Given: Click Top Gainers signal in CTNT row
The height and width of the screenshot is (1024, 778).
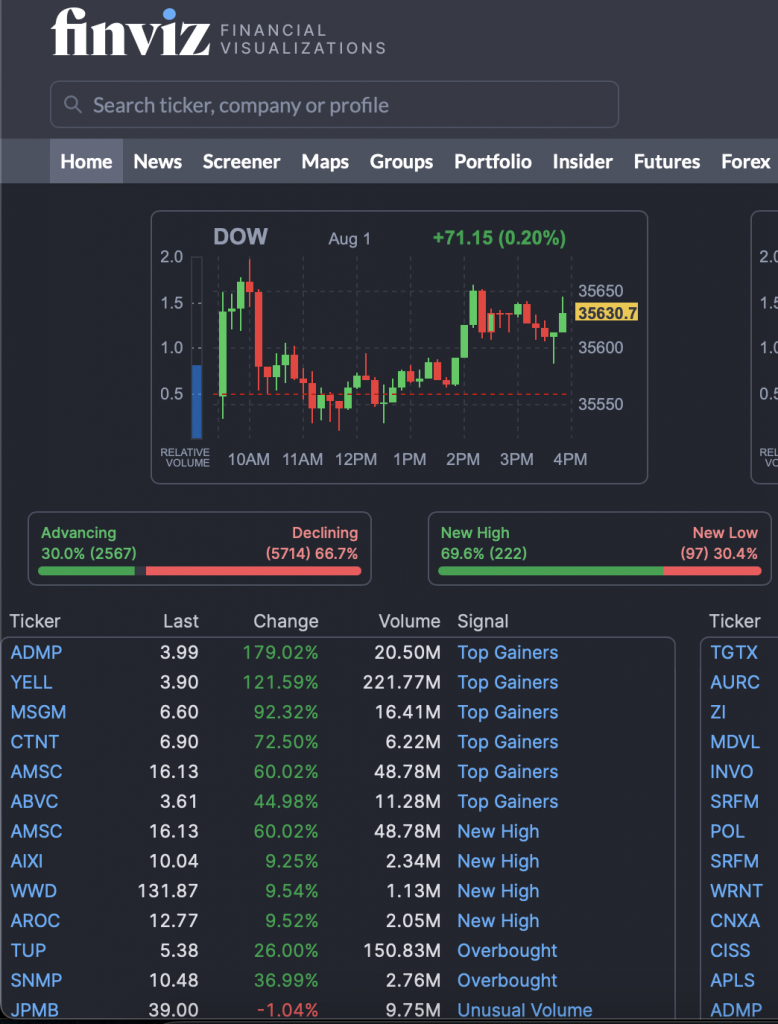Looking at the screenshot, I should click(508, 742).
